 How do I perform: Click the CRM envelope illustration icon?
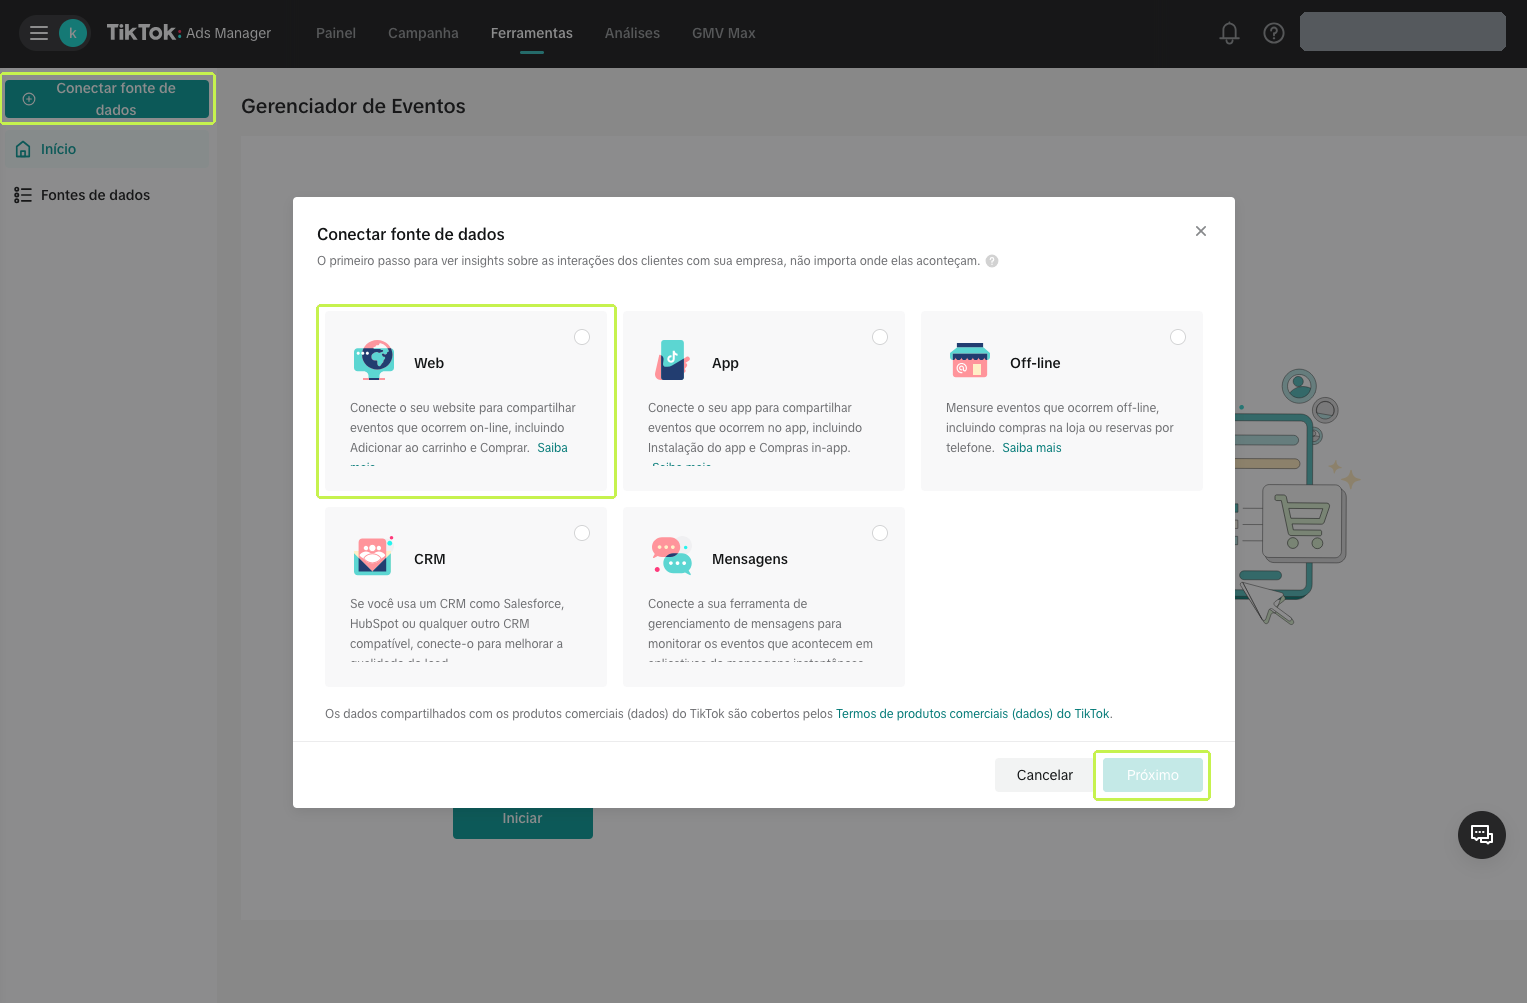click(374, 555)
